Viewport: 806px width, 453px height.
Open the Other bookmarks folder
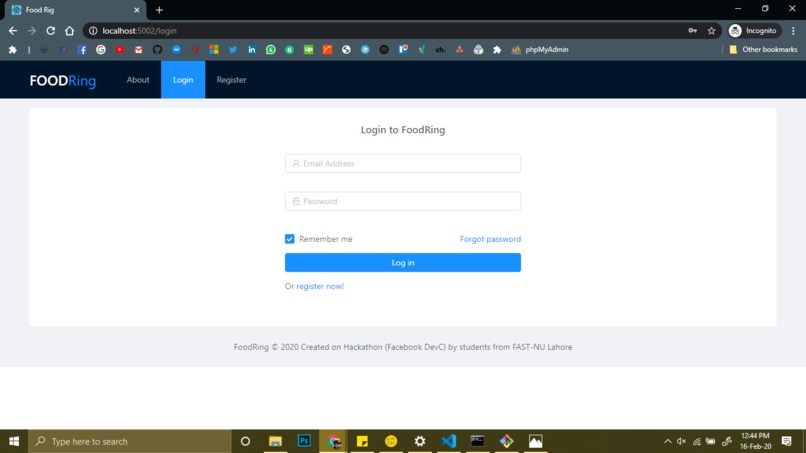[763, 50]
